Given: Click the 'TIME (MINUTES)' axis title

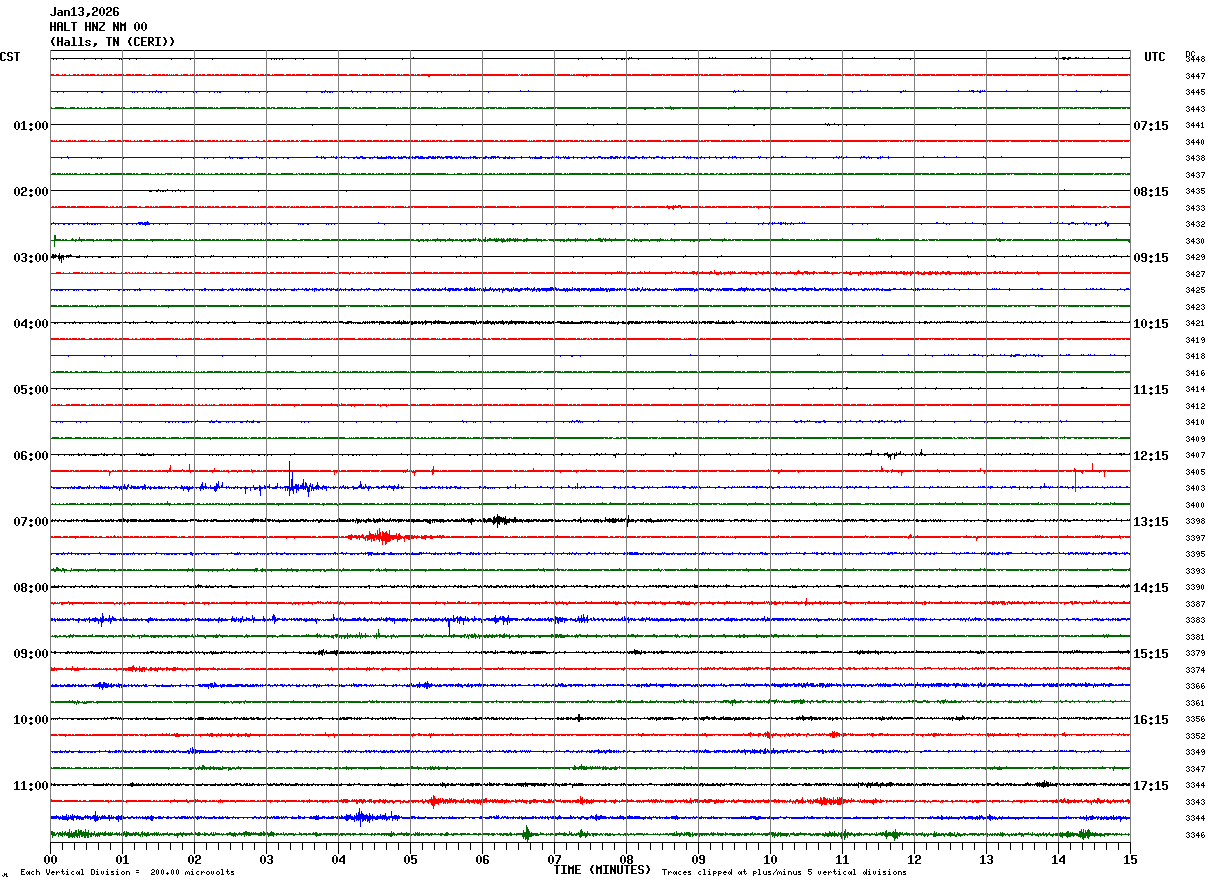Looking at the screenshot, I should (602, 870).
